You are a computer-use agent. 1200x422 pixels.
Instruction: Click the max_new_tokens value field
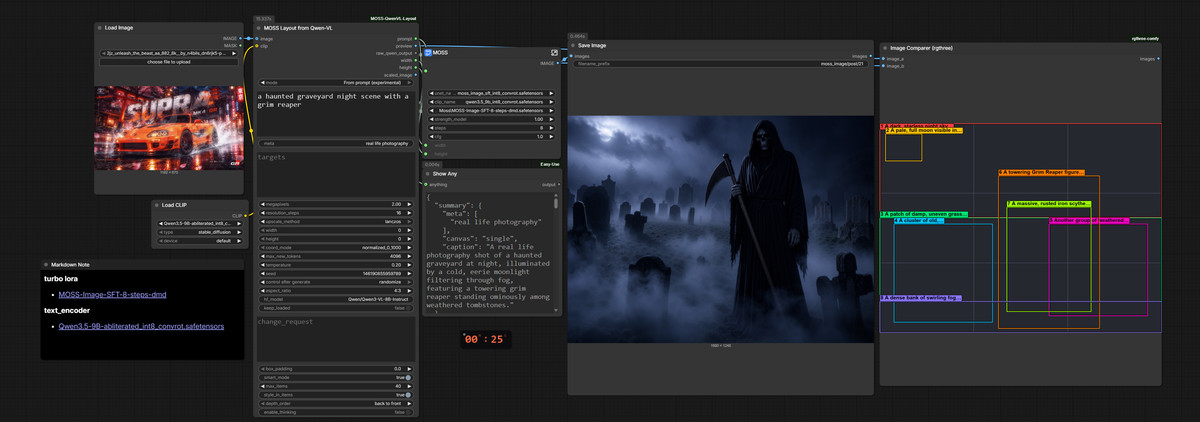[x=335, y=255]
